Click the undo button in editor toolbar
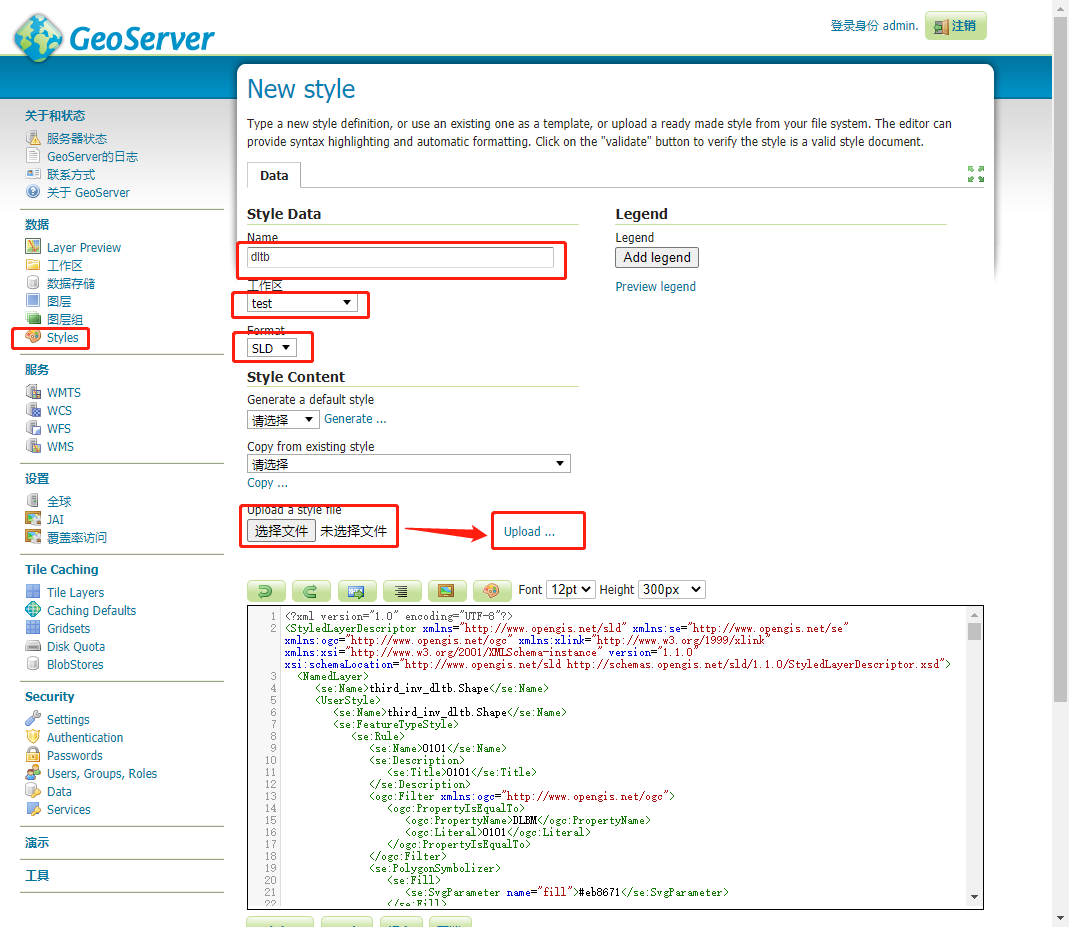 coord(266,590)
